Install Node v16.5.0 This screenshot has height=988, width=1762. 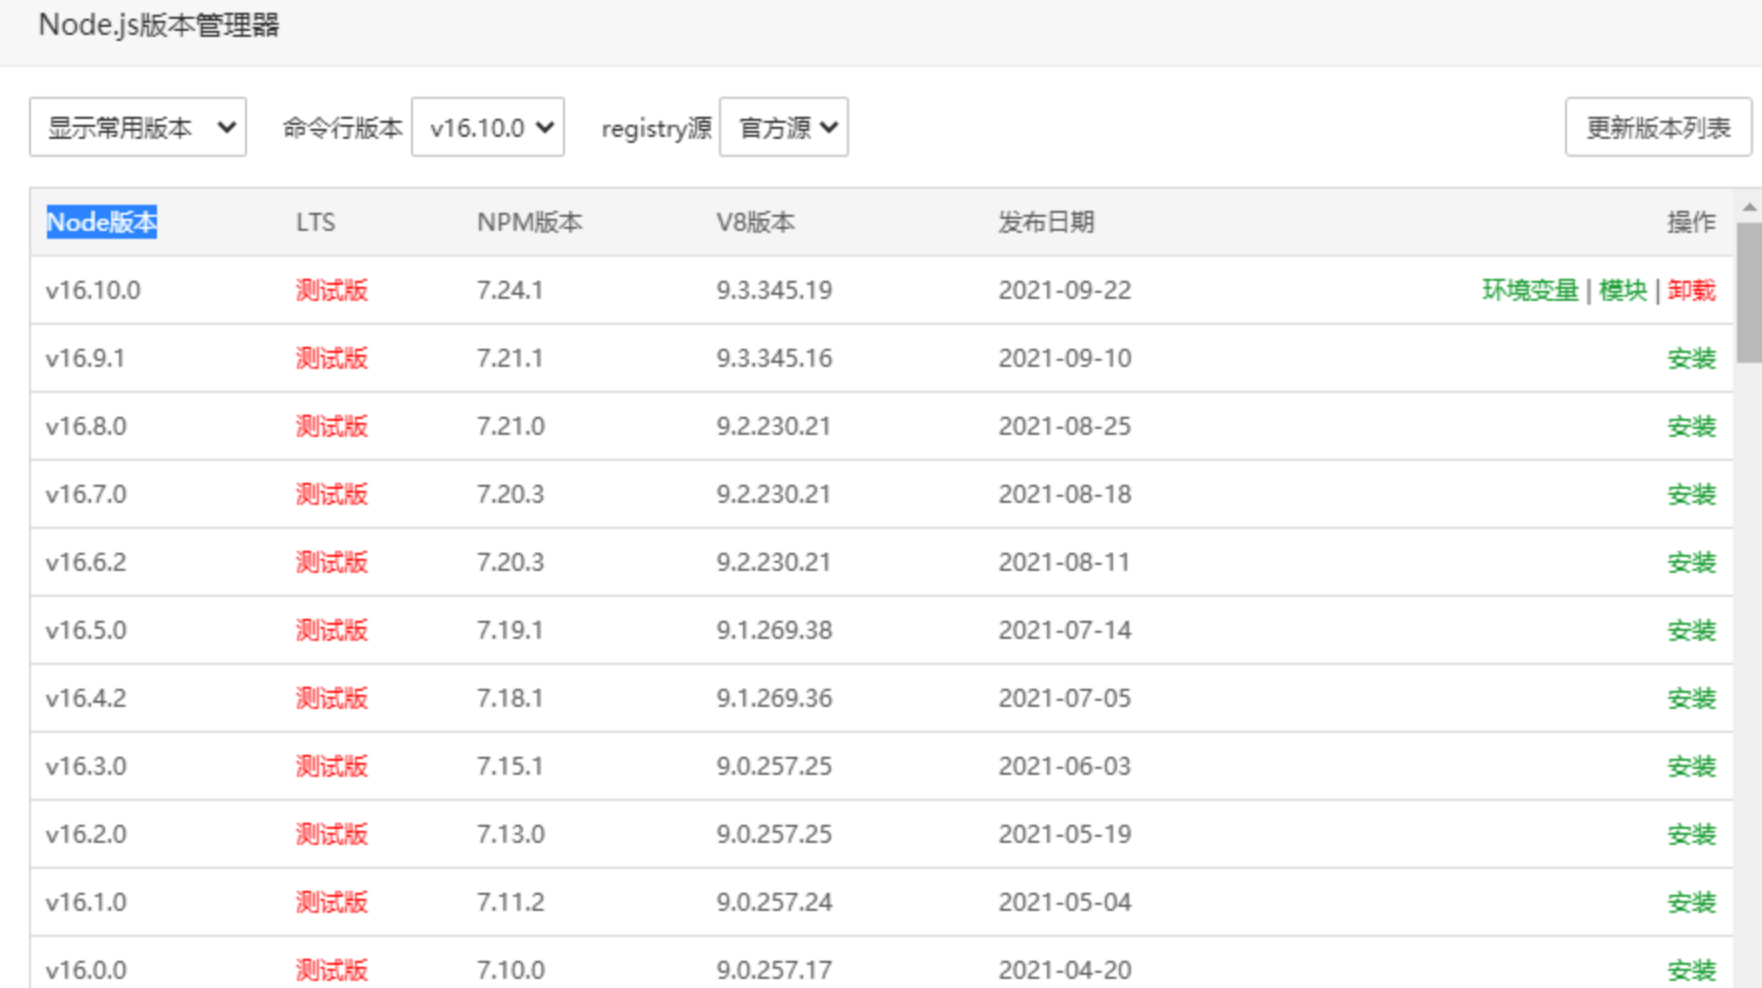pos(1692,630)
